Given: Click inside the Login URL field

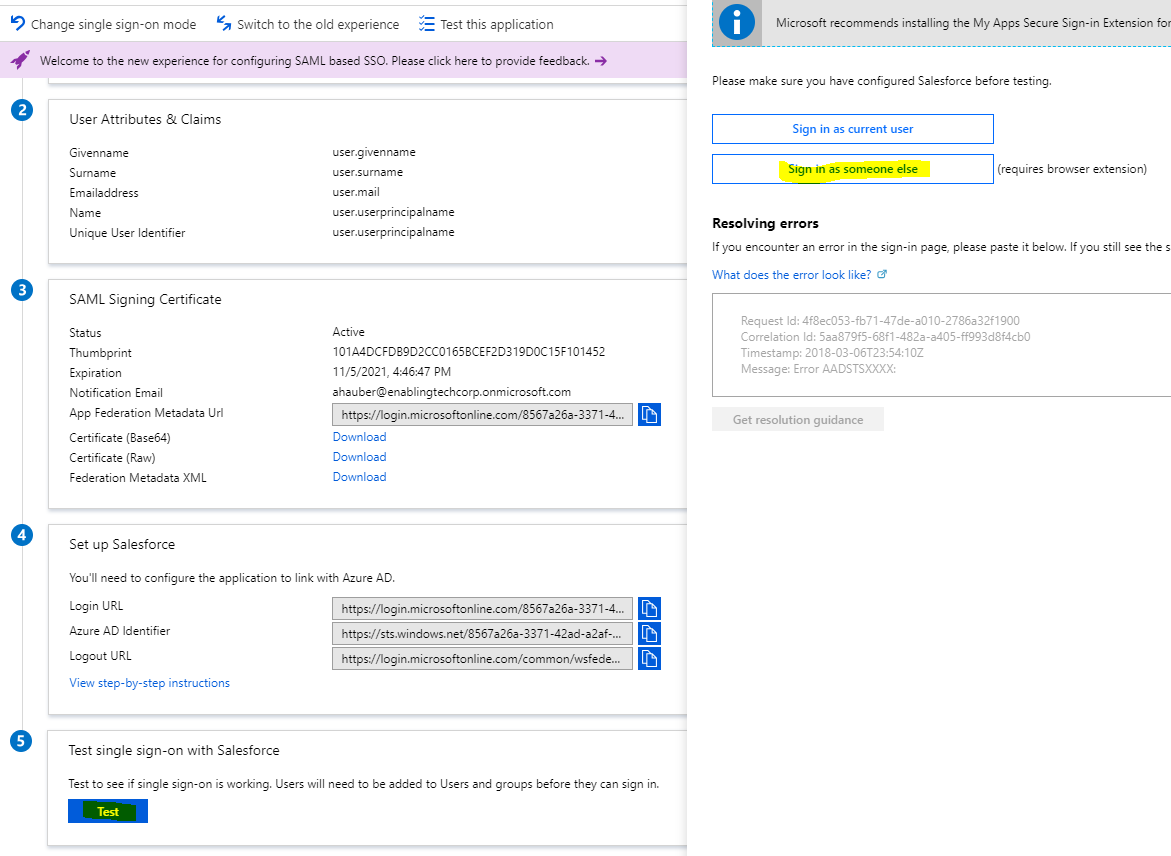Looking at the screenshot, I should (x=482, y=609).
